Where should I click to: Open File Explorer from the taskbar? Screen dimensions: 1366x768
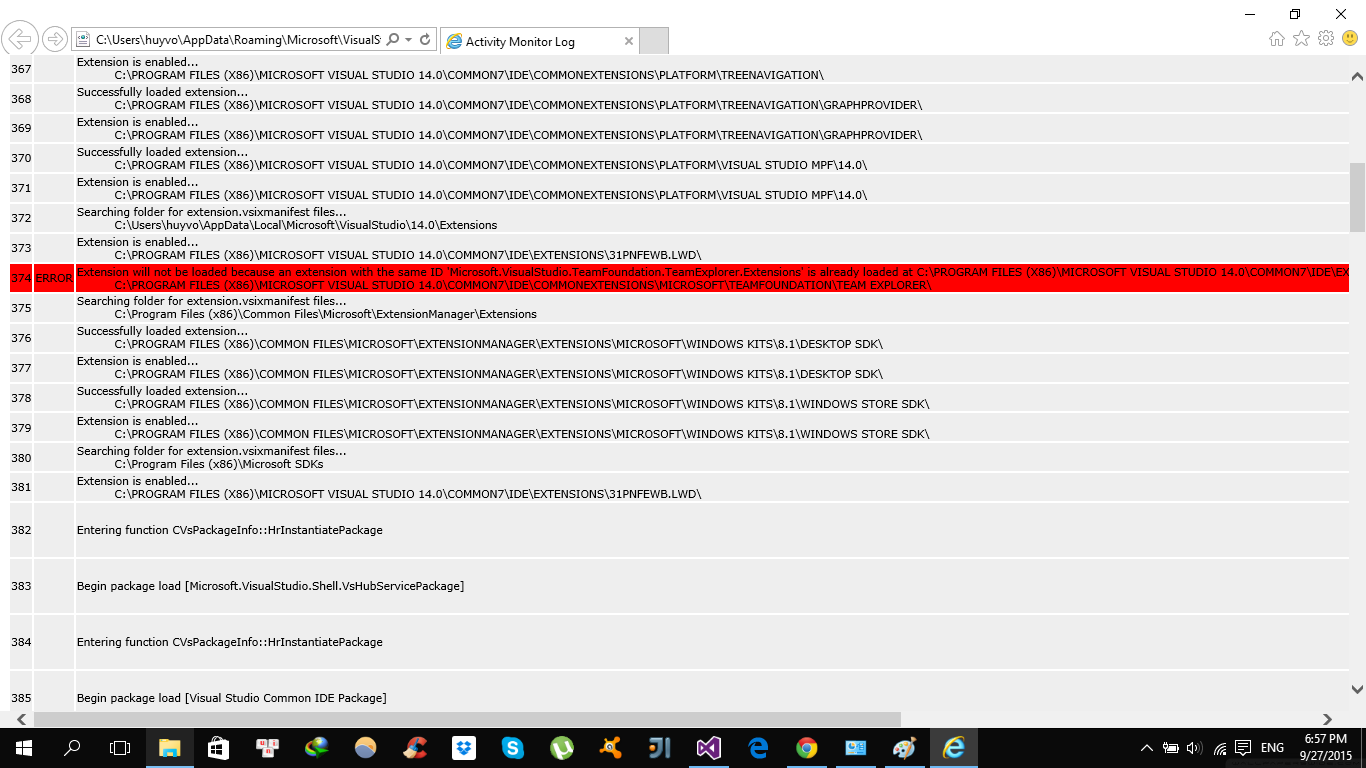pos(170,748)
